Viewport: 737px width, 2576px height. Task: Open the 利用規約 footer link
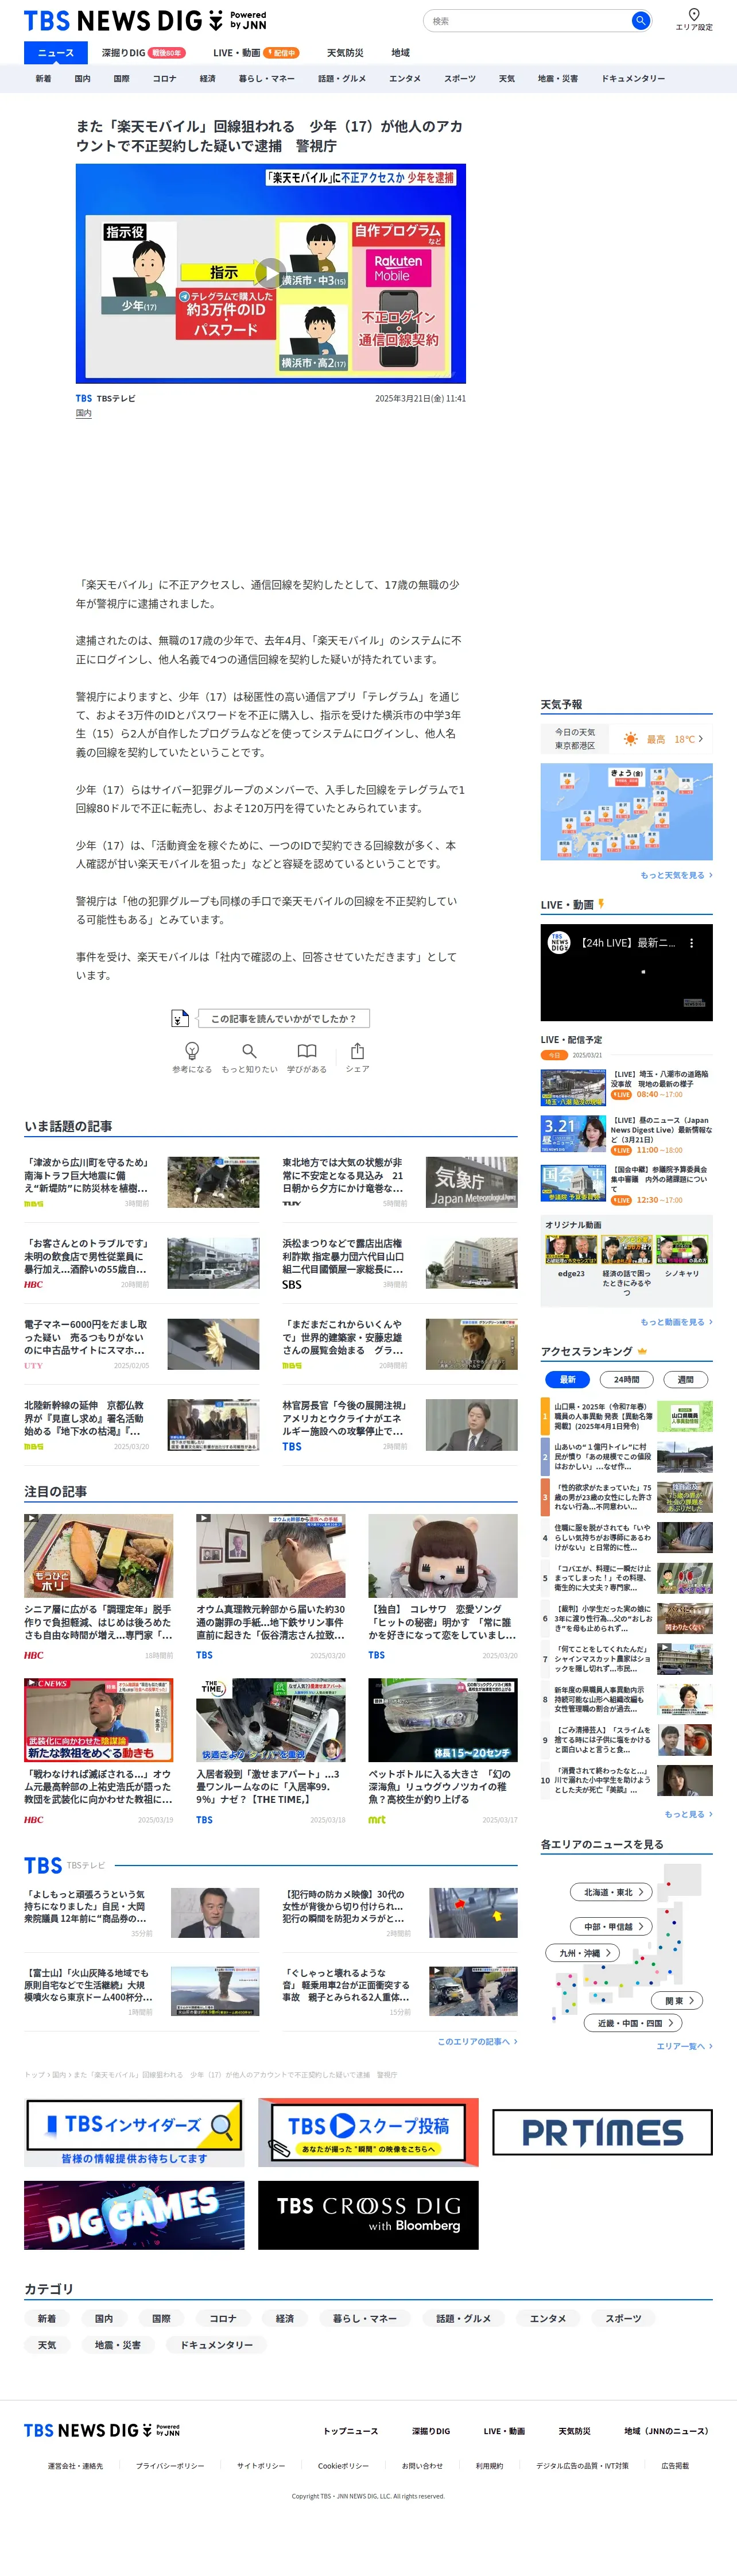tap(489, 2465)
